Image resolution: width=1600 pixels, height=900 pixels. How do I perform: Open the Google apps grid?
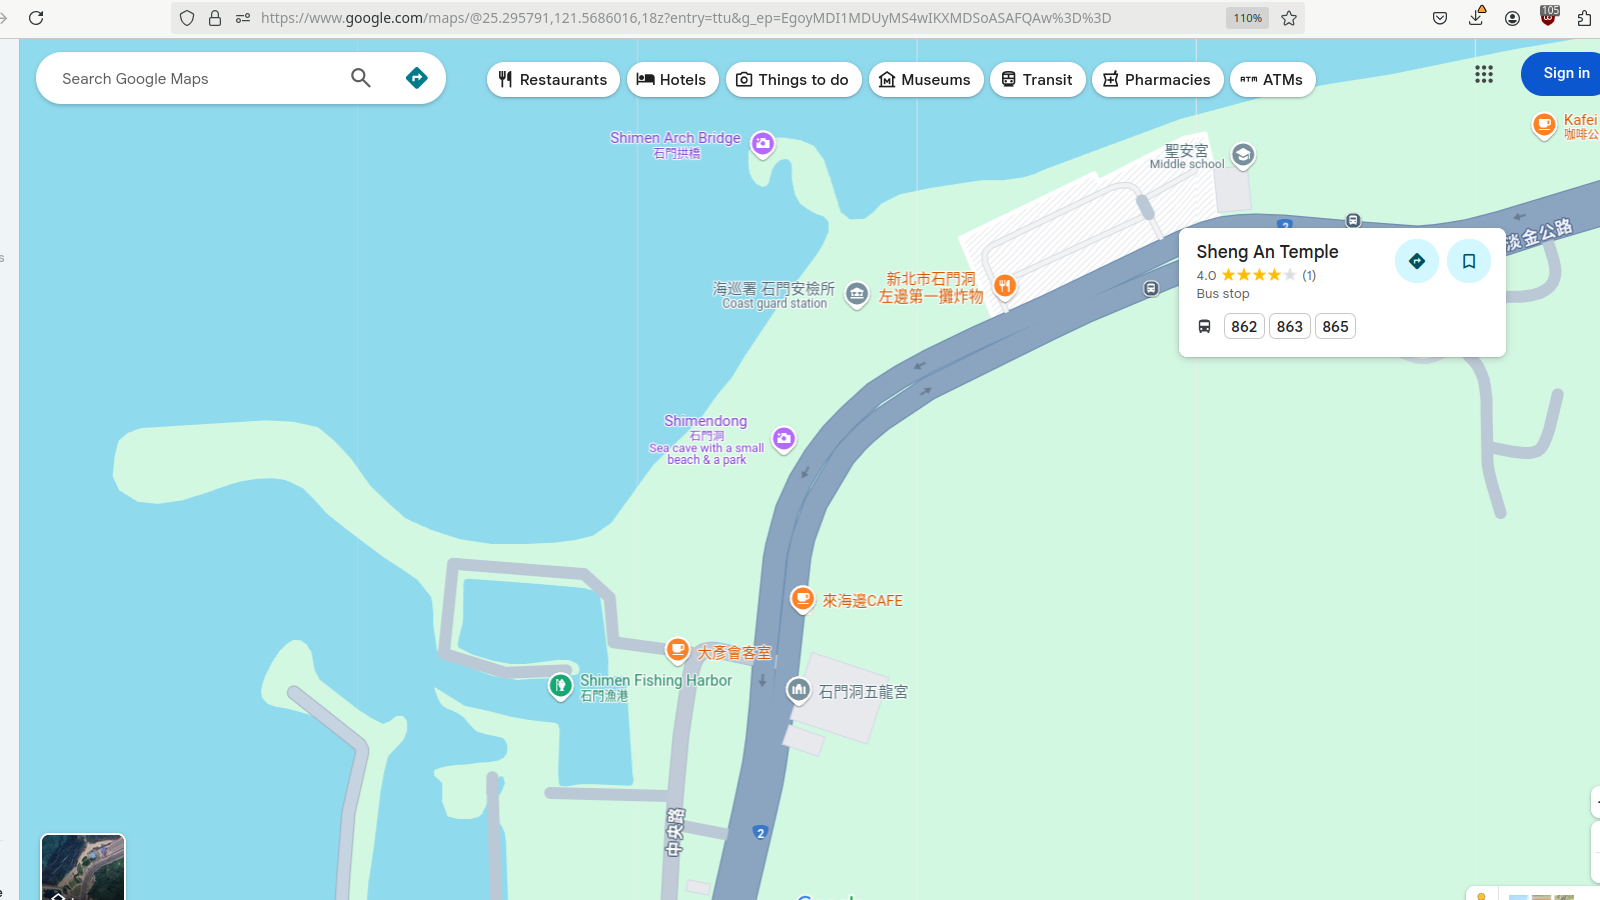pos(1484,74)
